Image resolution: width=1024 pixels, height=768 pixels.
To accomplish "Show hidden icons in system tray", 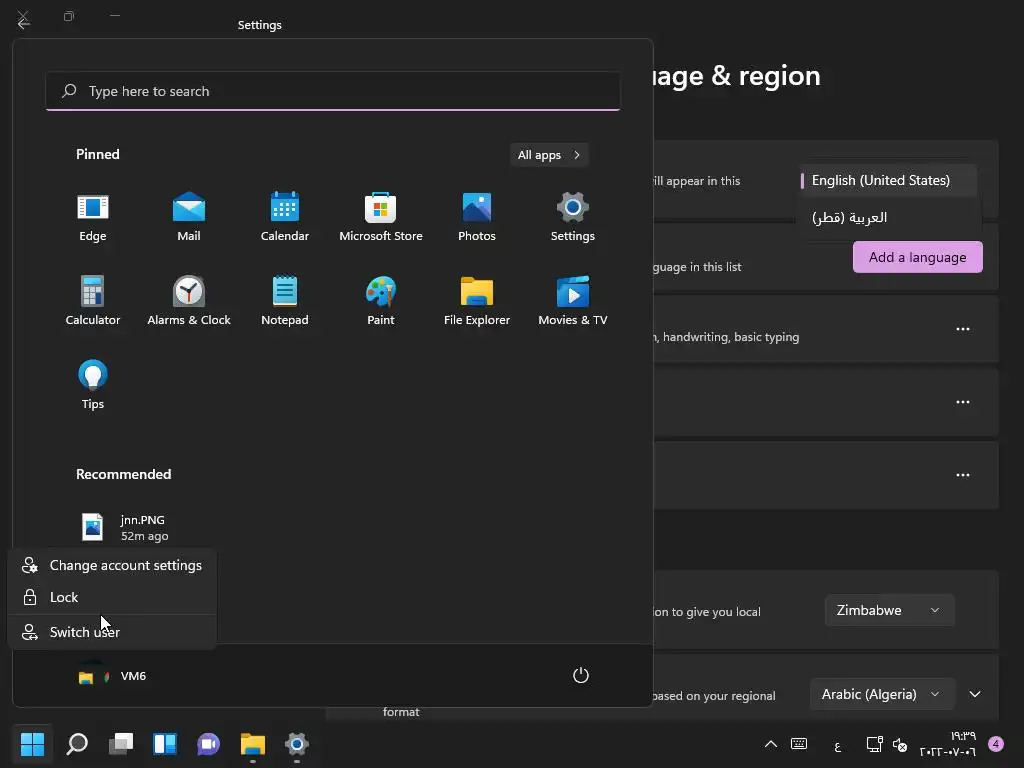I will (771, 744).
